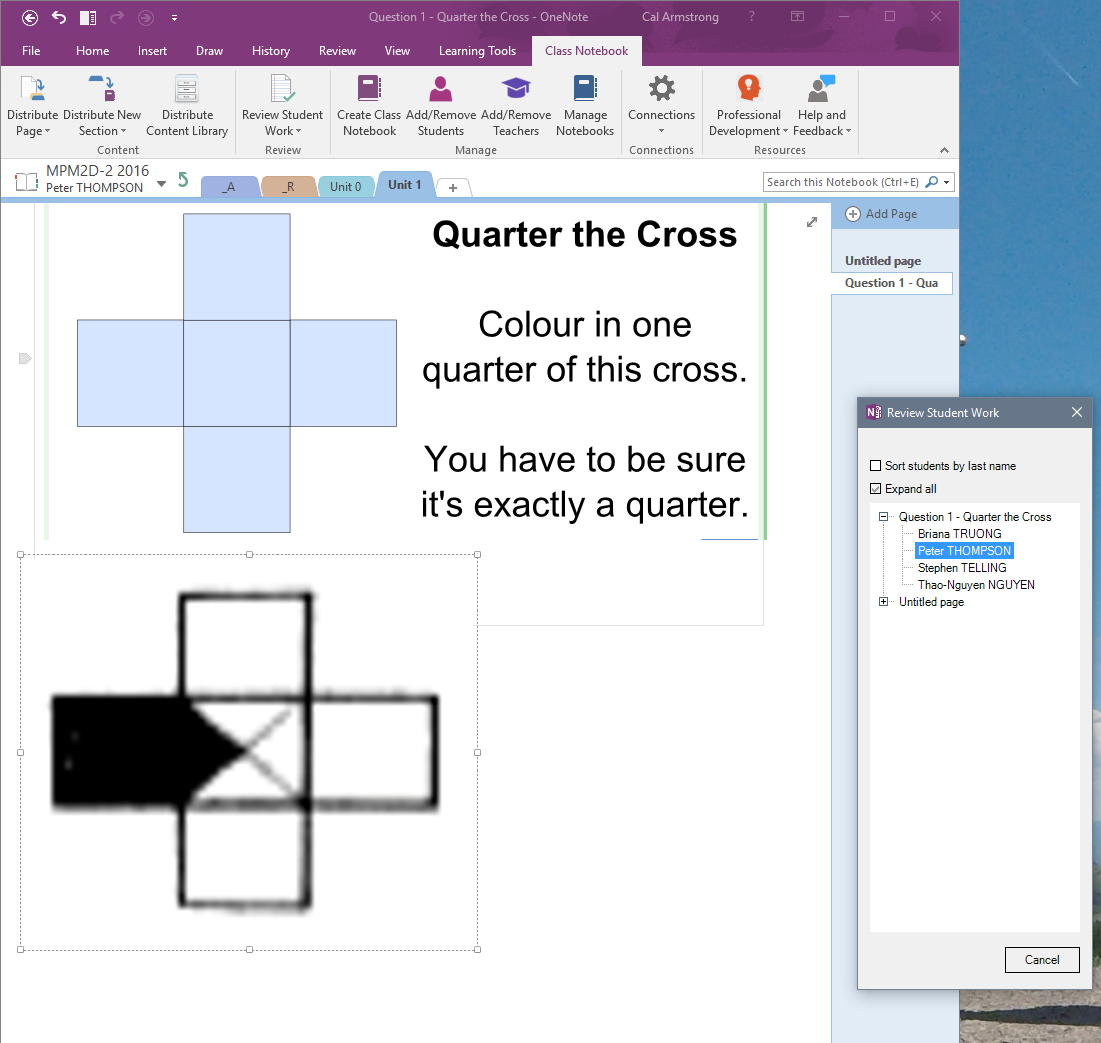
Task: Open the Distribute Page tool
Action: tap(32, 105)
